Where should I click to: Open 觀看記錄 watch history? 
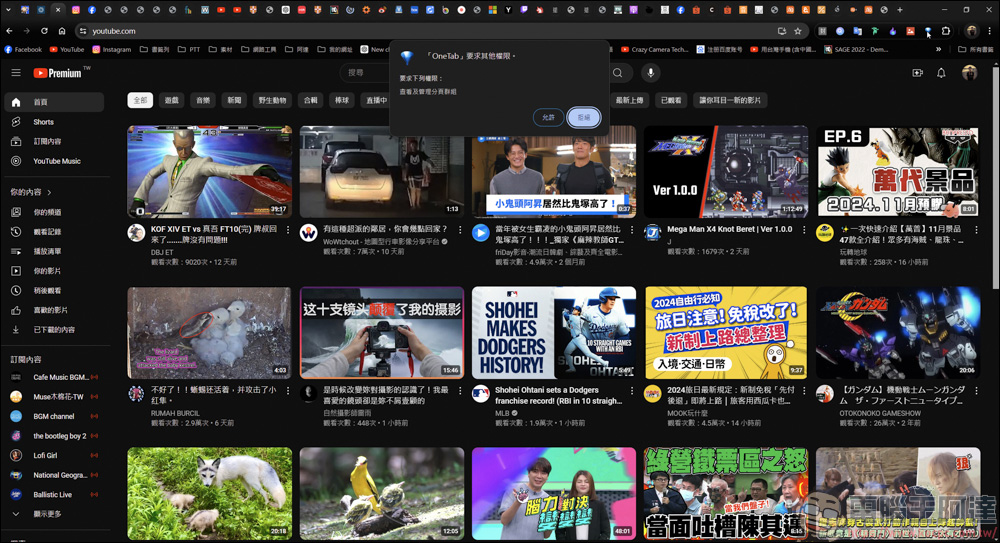54,232
